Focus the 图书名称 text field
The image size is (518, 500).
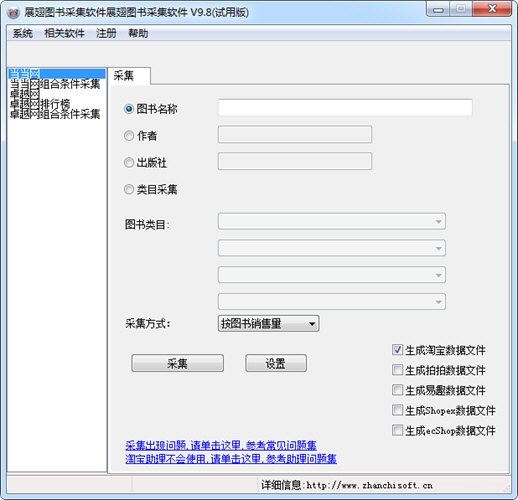coord(345,107)
